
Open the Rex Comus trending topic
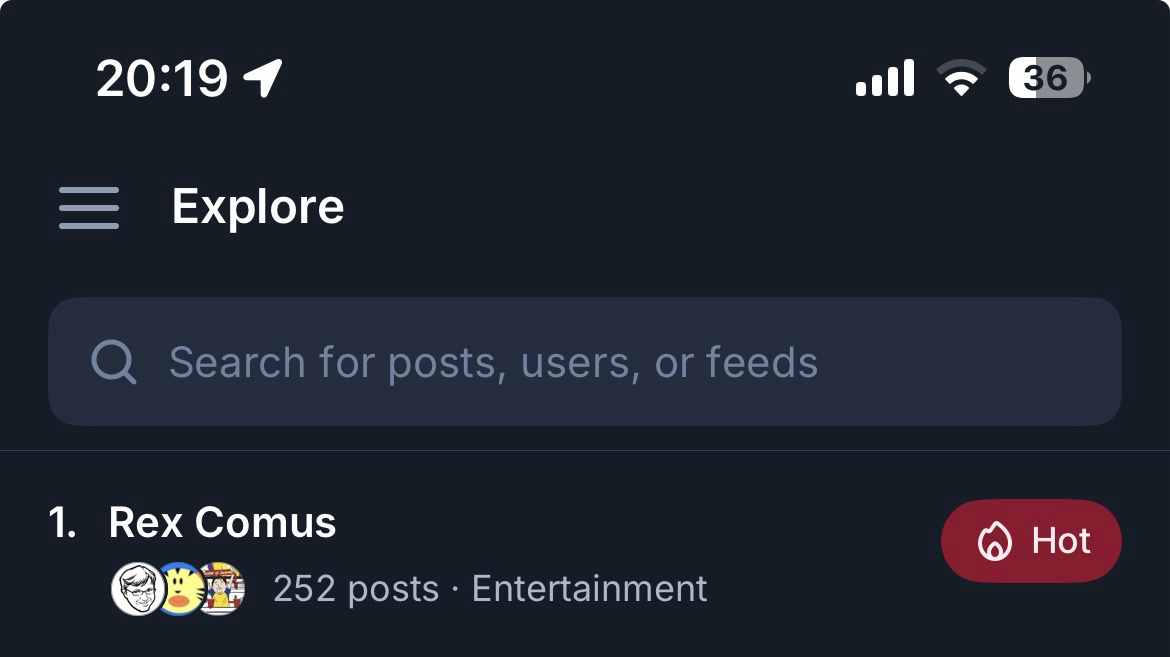pos(222,522)
